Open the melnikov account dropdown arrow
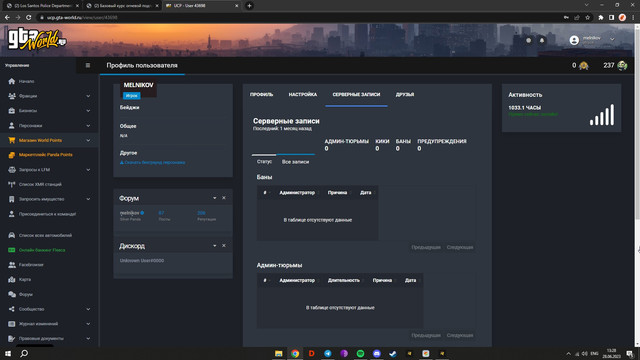The image size is (640, 360). tap(612, 40)
